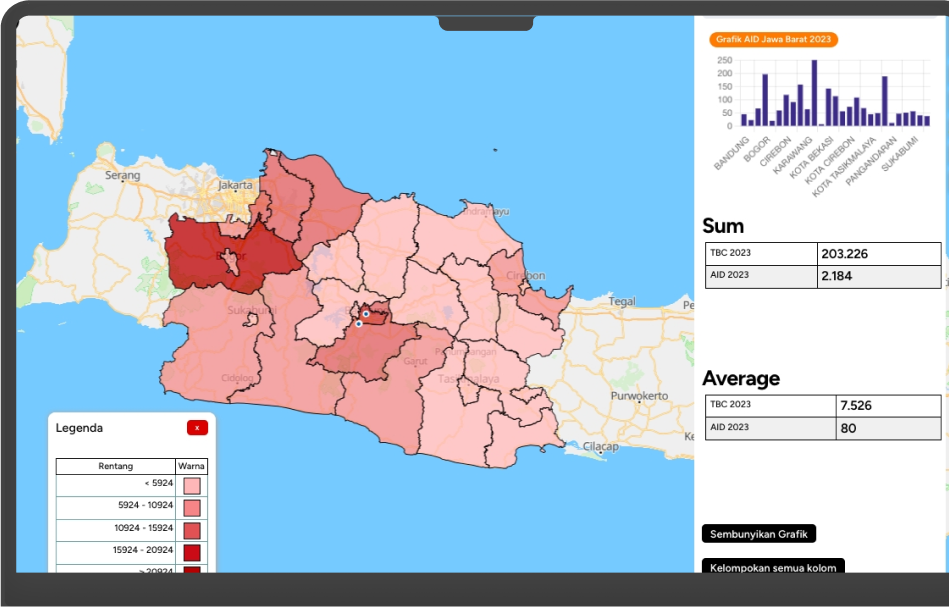Click the '< 5924' legend color swatch
The width and height of the screenshot is (949, 607).
point(192,485)
